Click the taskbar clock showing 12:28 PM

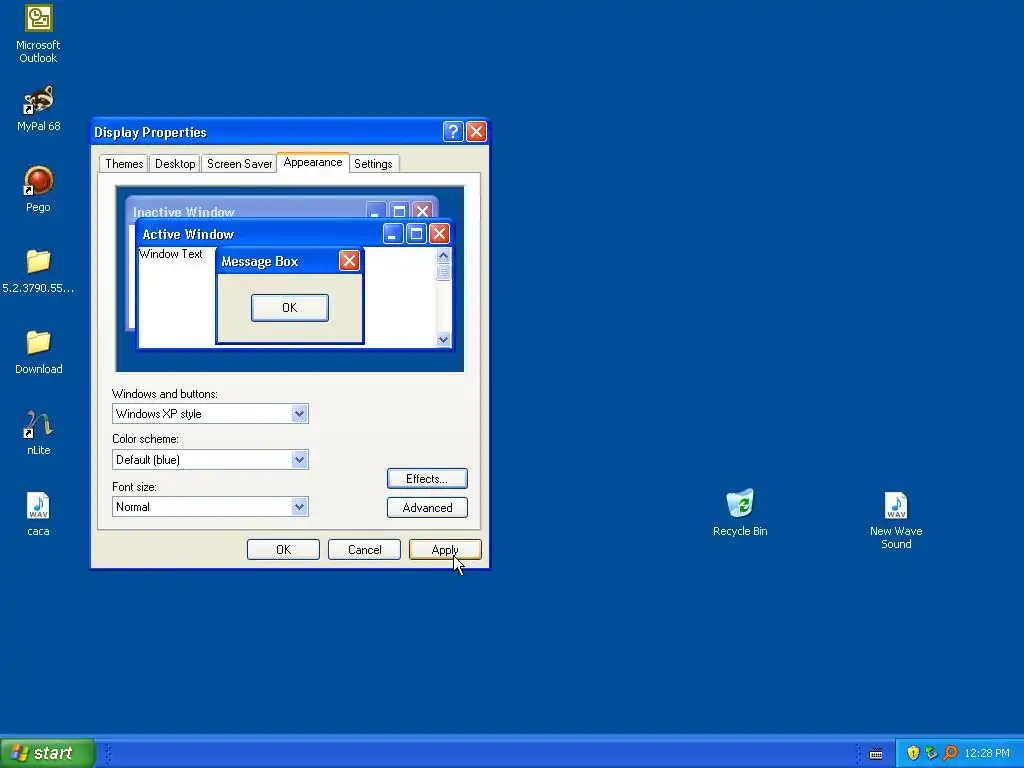[x=987, y=754]
